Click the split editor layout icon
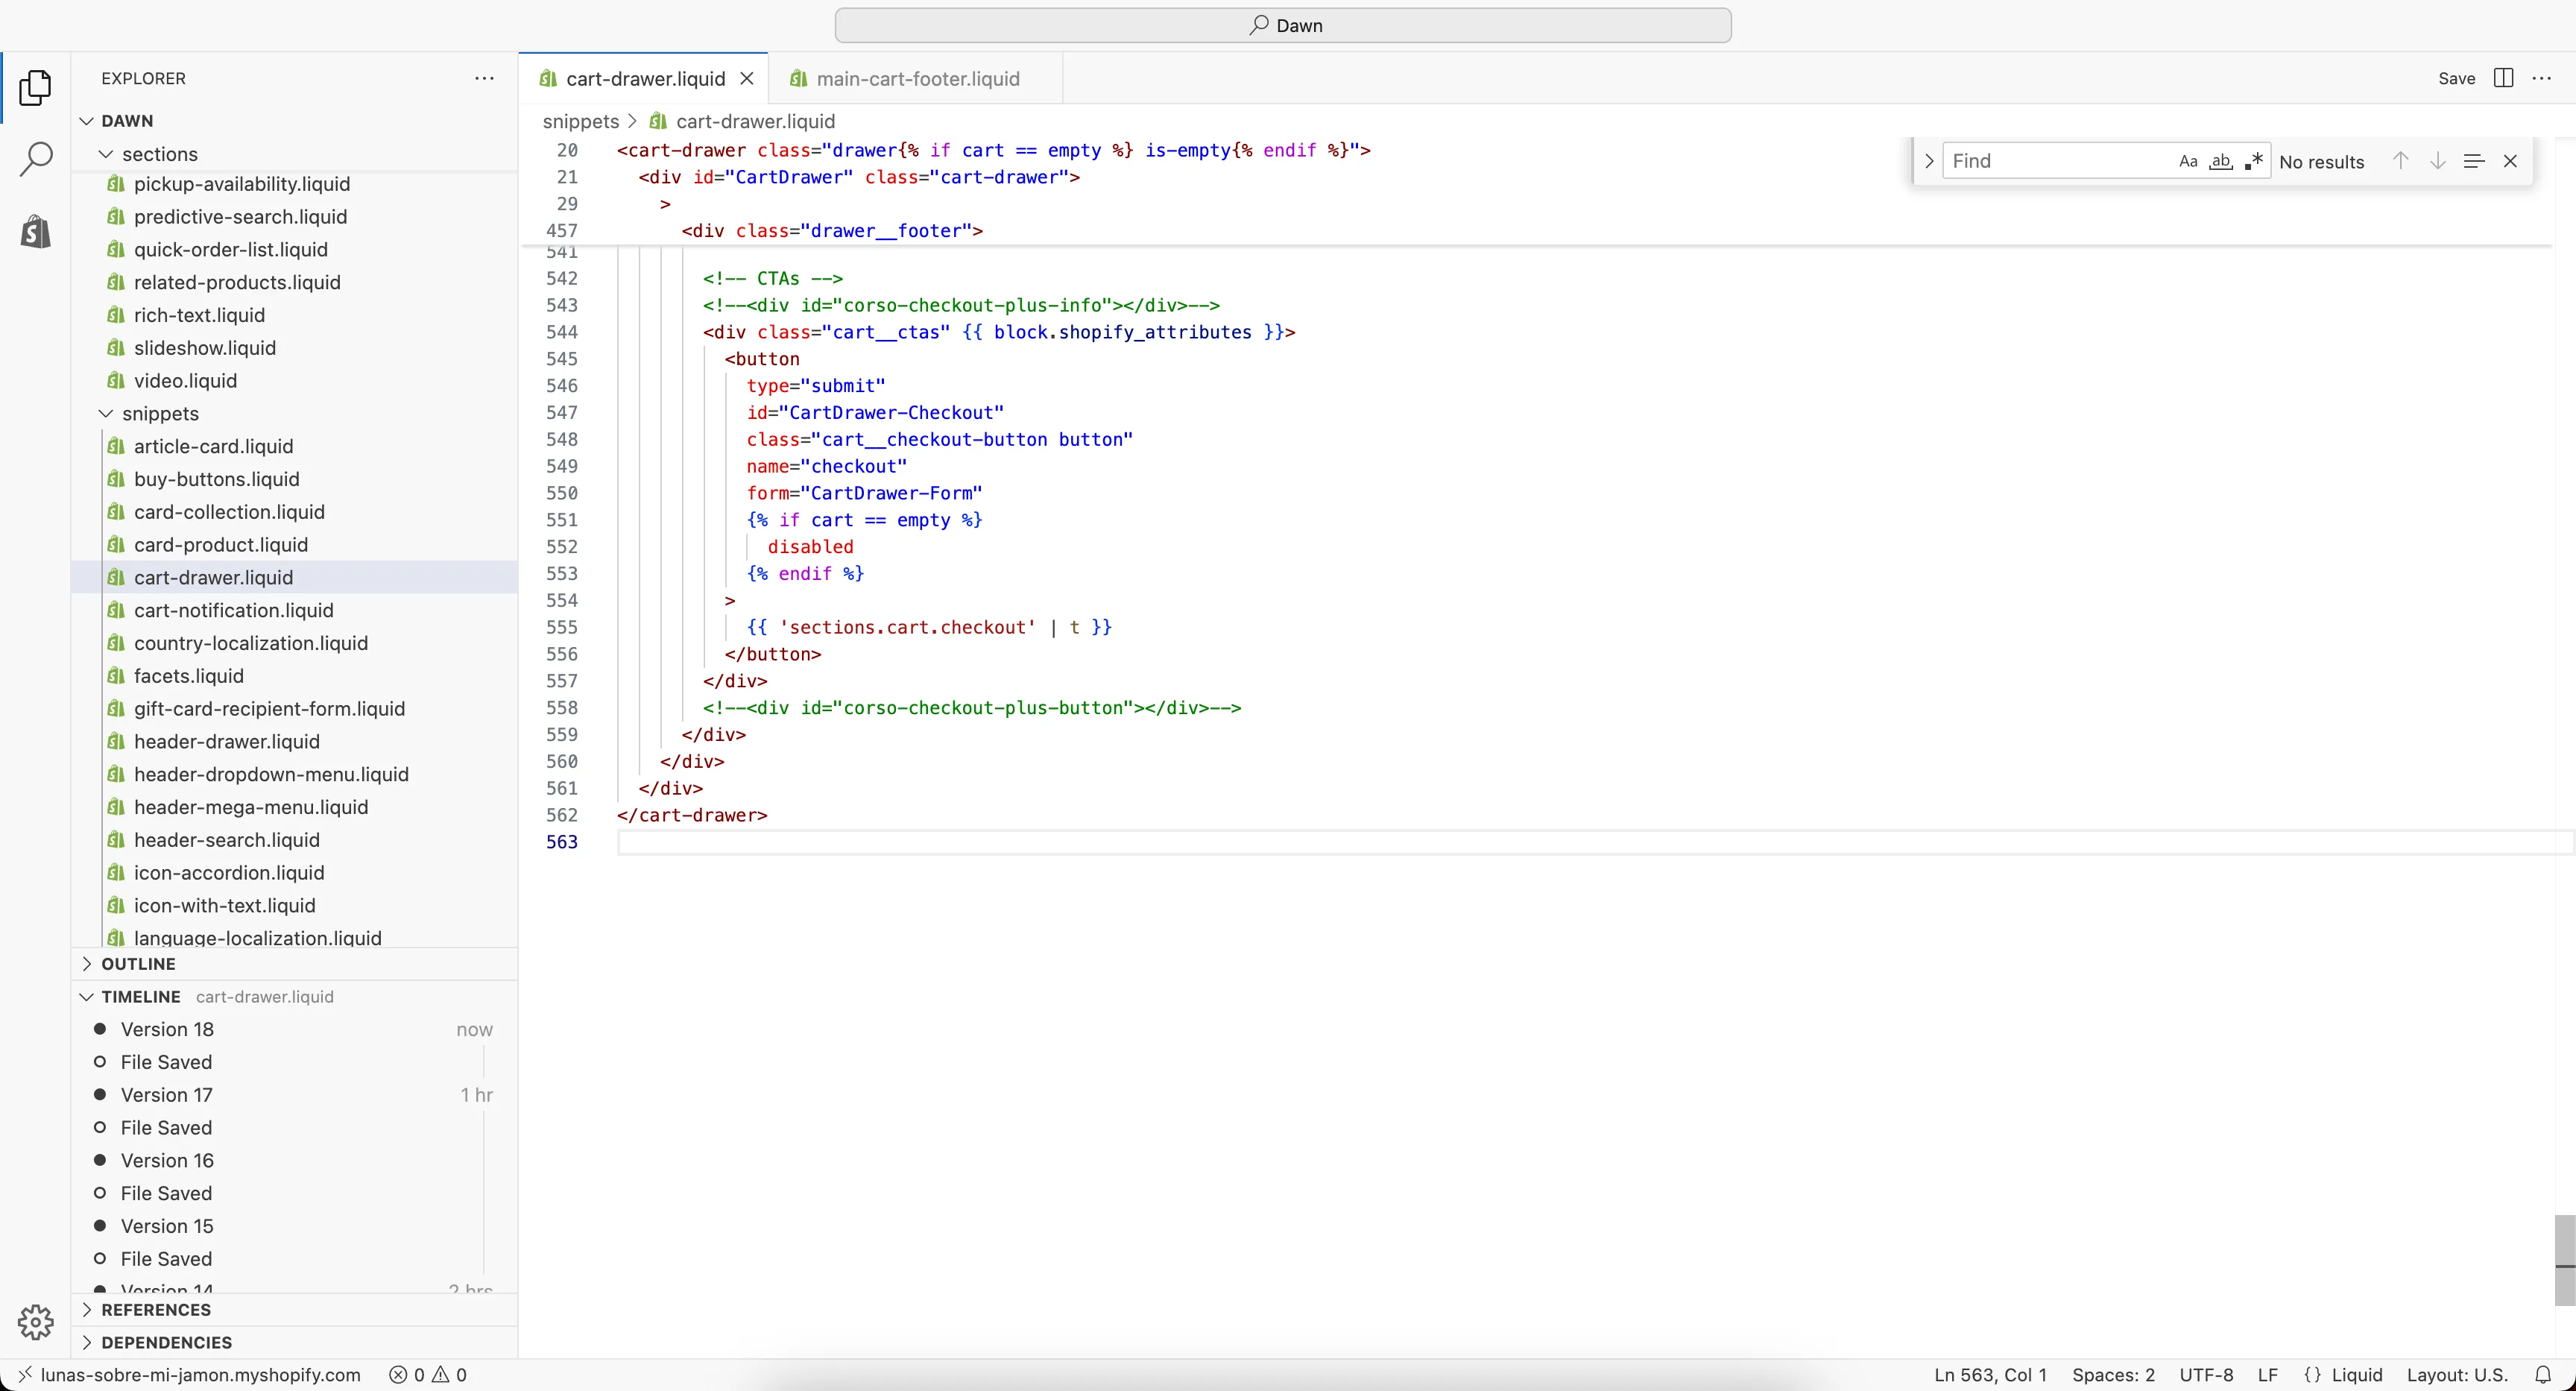Viewport: 2576px width, 1391px height. pos(2503,78)
